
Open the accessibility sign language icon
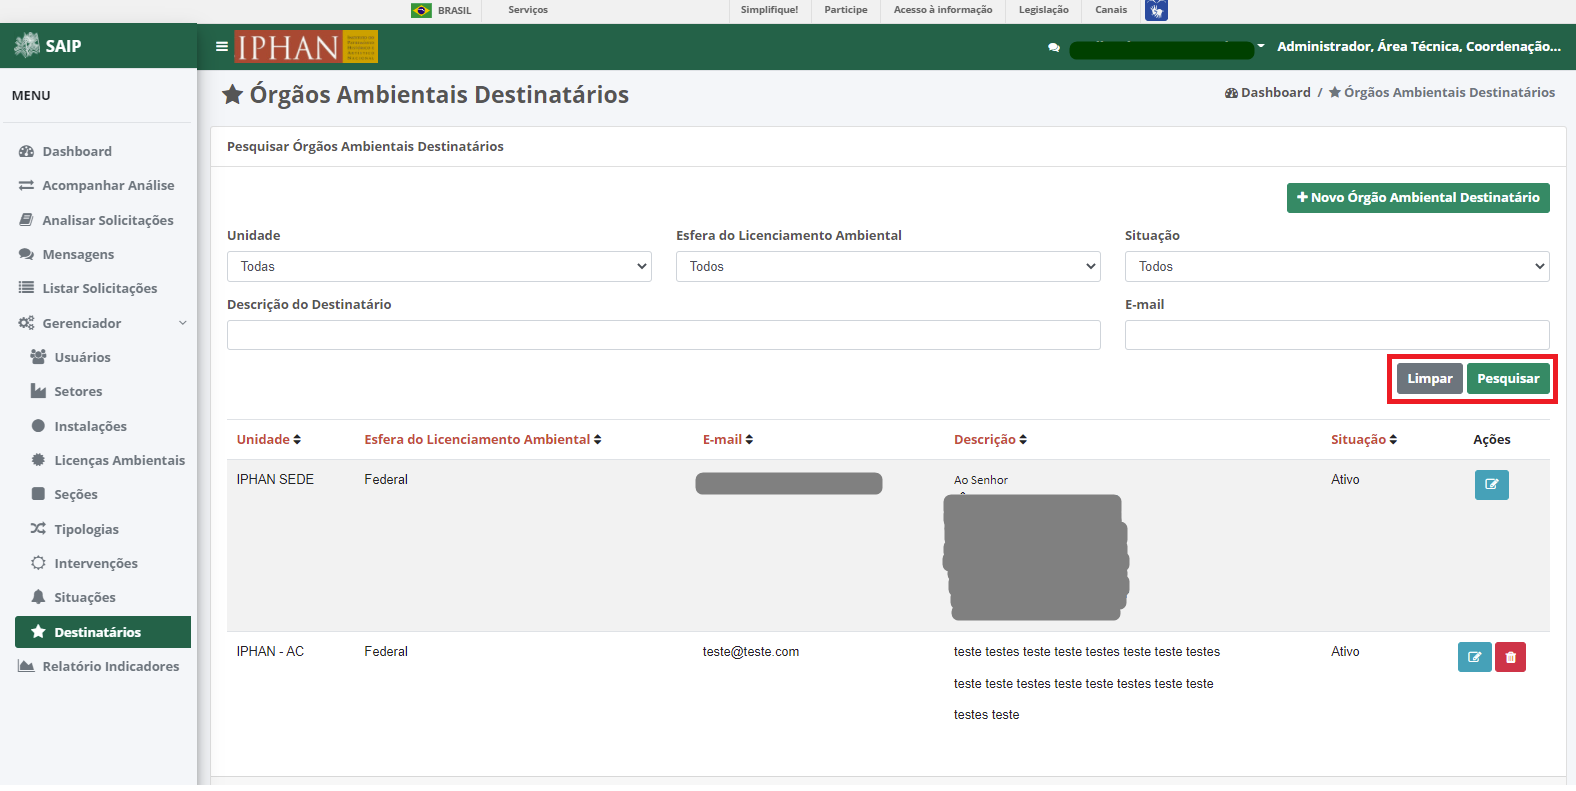(x=1156, y=10)
